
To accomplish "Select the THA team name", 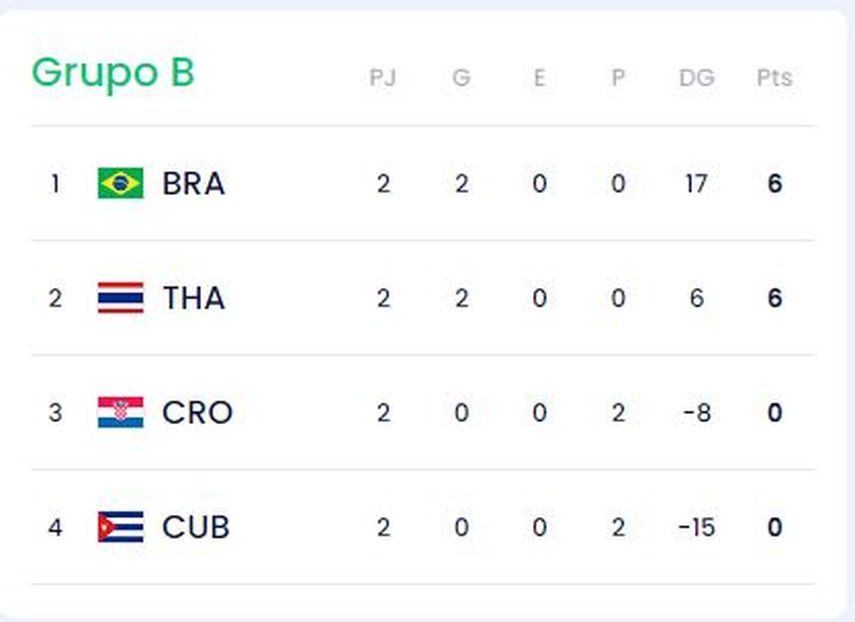I will 193,298.
